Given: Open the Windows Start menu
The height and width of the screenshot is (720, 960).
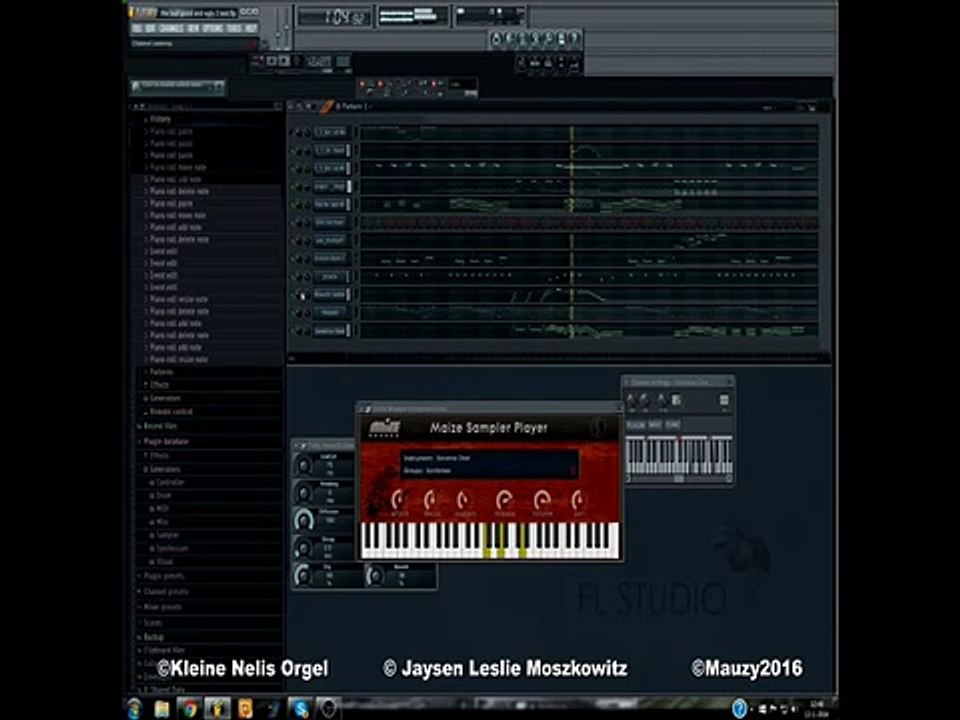Looking at the screenshot, I should 135,708.
